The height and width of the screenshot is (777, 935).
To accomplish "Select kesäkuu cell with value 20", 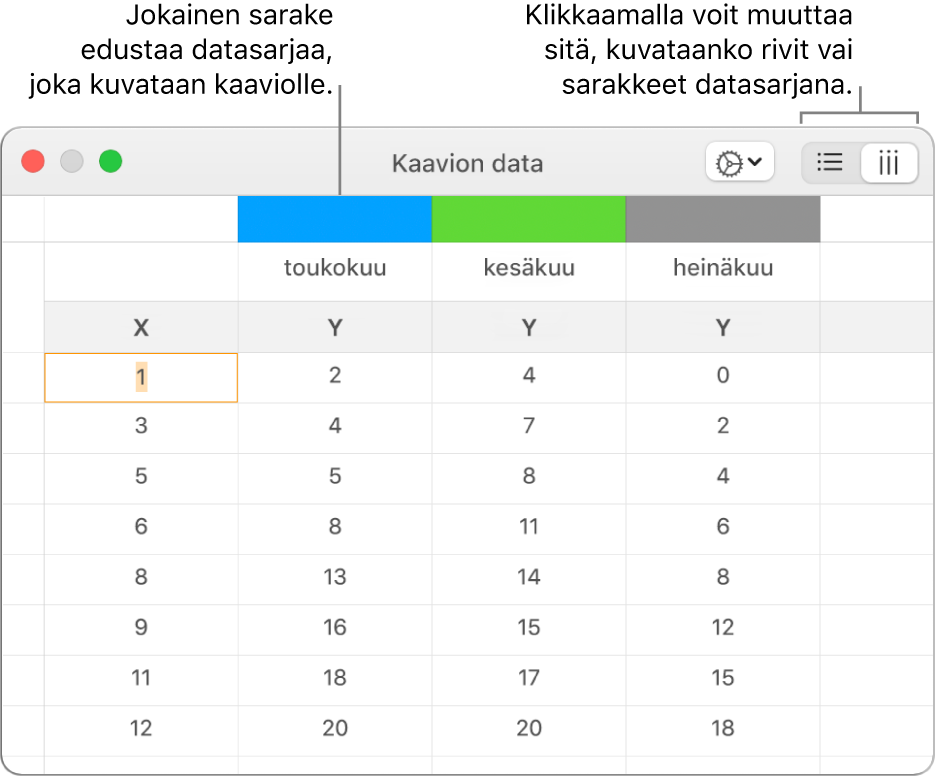I will click(x=528, y=731).
